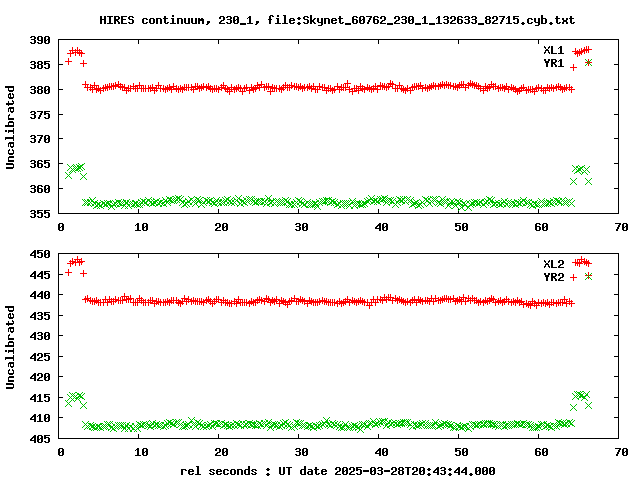
Task: Click the 360 y-axis value on the top plot
Action: (x=40, y=189)
